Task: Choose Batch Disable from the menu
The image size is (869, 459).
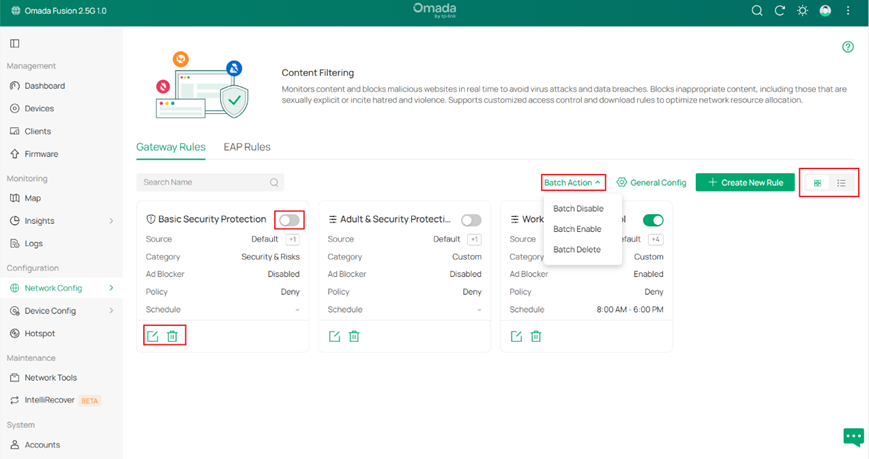Action: [x=578, y=208]
